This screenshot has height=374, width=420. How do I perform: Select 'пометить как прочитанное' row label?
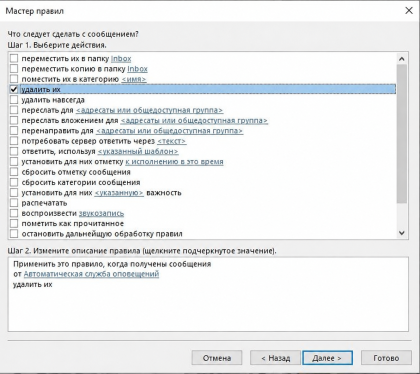tap(73, 224)
